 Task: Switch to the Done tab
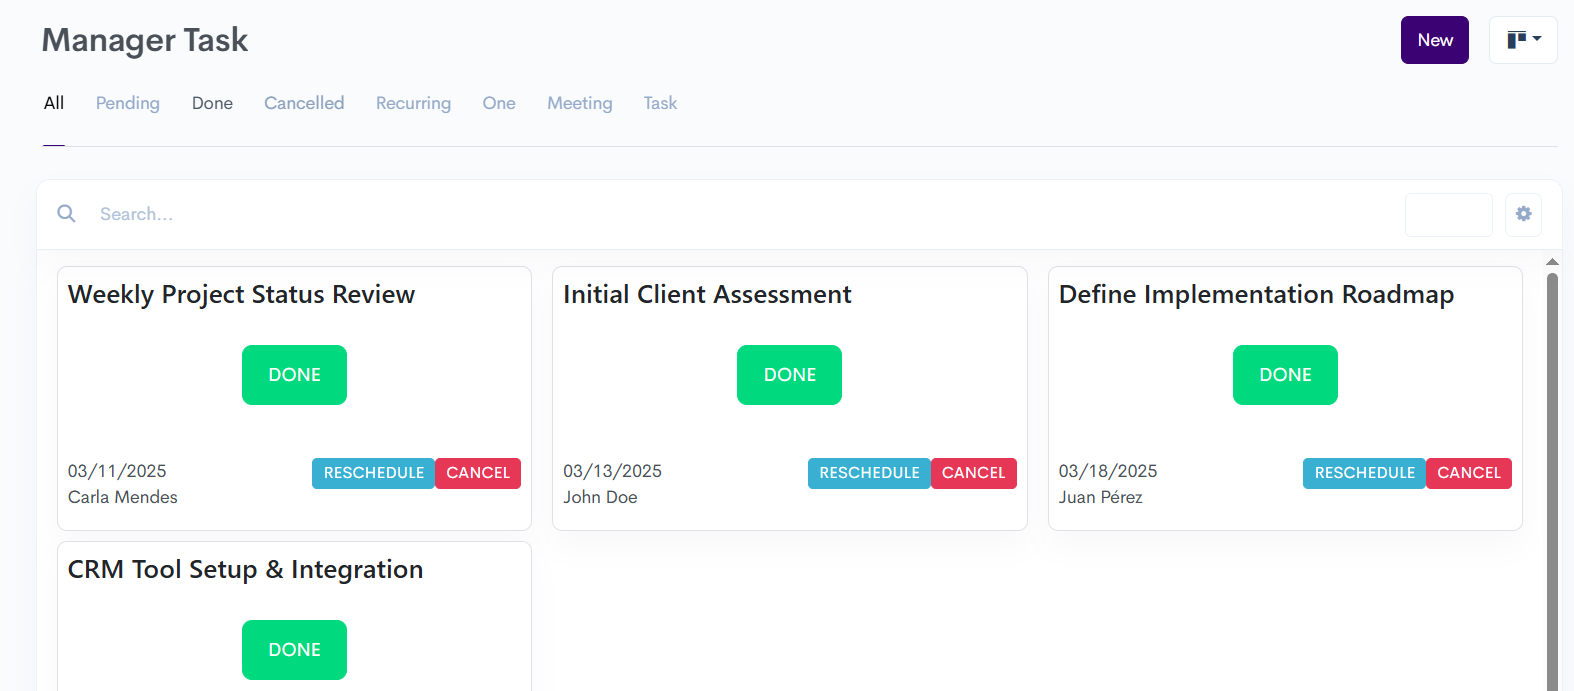212,103
